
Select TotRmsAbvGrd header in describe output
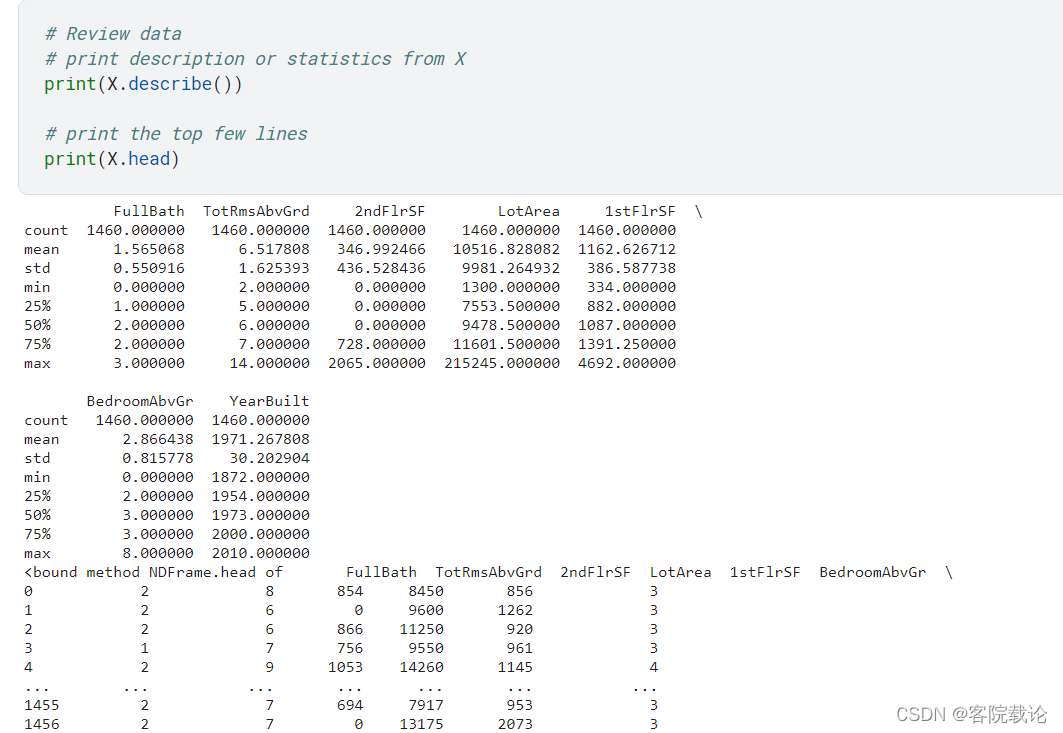click(256, 212)
